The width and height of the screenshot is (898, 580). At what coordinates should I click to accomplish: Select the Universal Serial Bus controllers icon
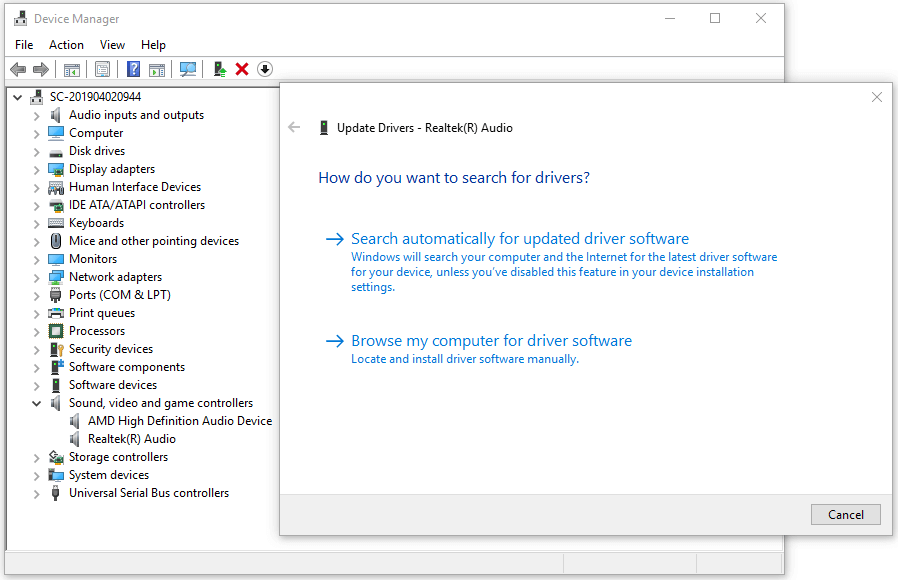[56, 493]
